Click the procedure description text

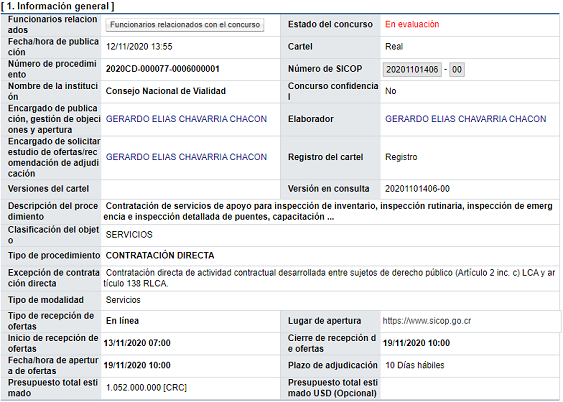(328, 211)
